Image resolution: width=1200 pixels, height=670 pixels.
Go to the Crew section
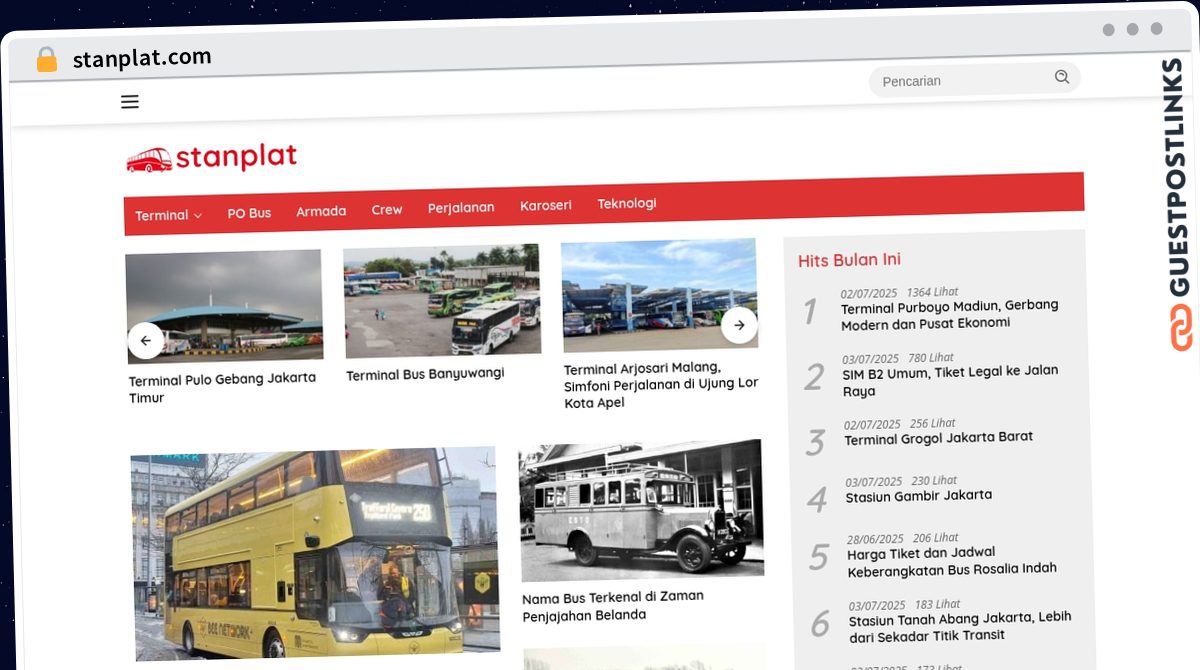click(387, 209)
